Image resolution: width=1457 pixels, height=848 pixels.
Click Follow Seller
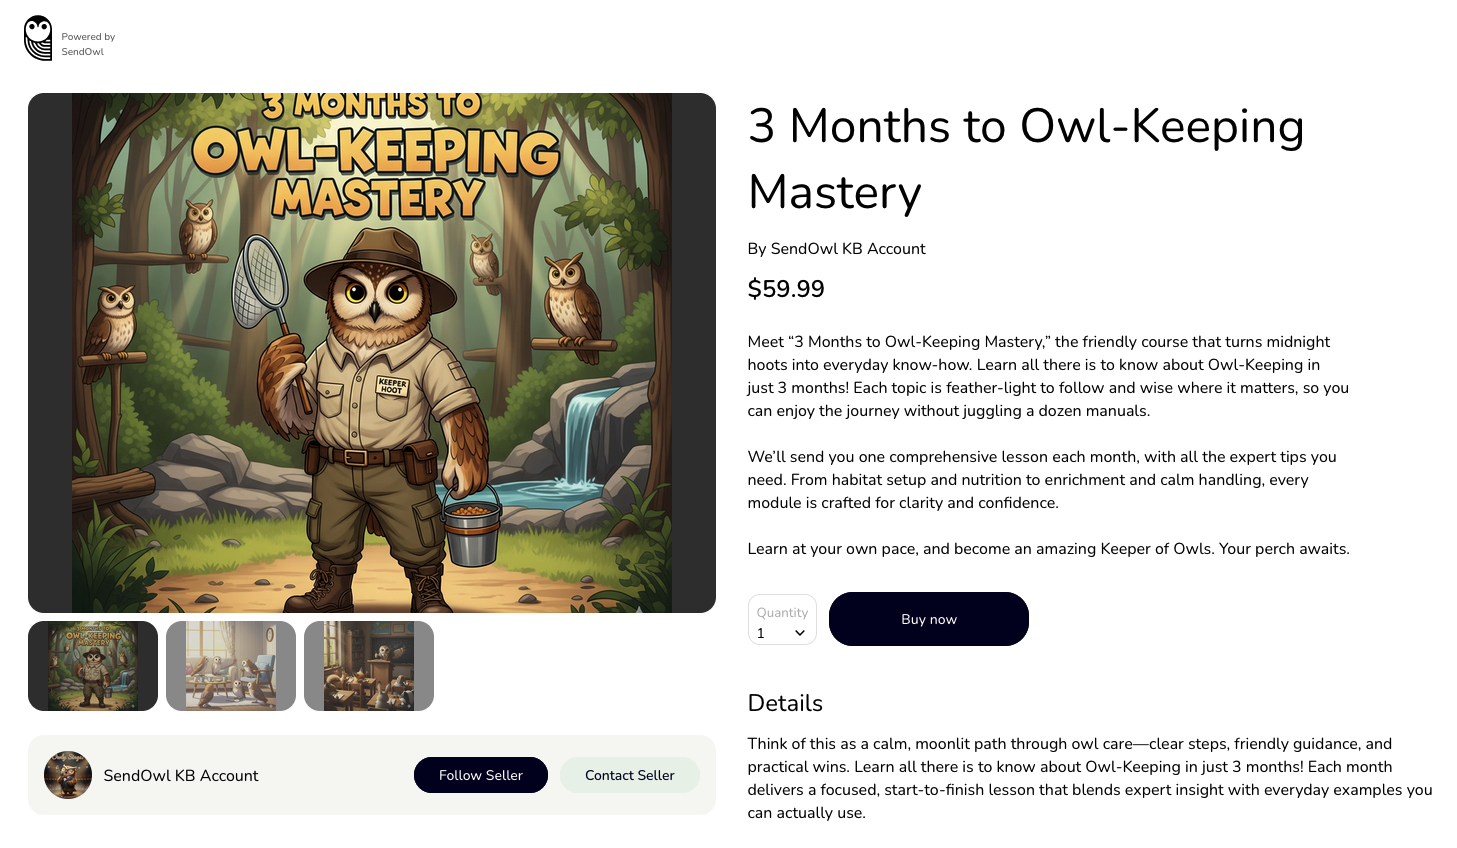pyautogui.click(x=481, y=775)
